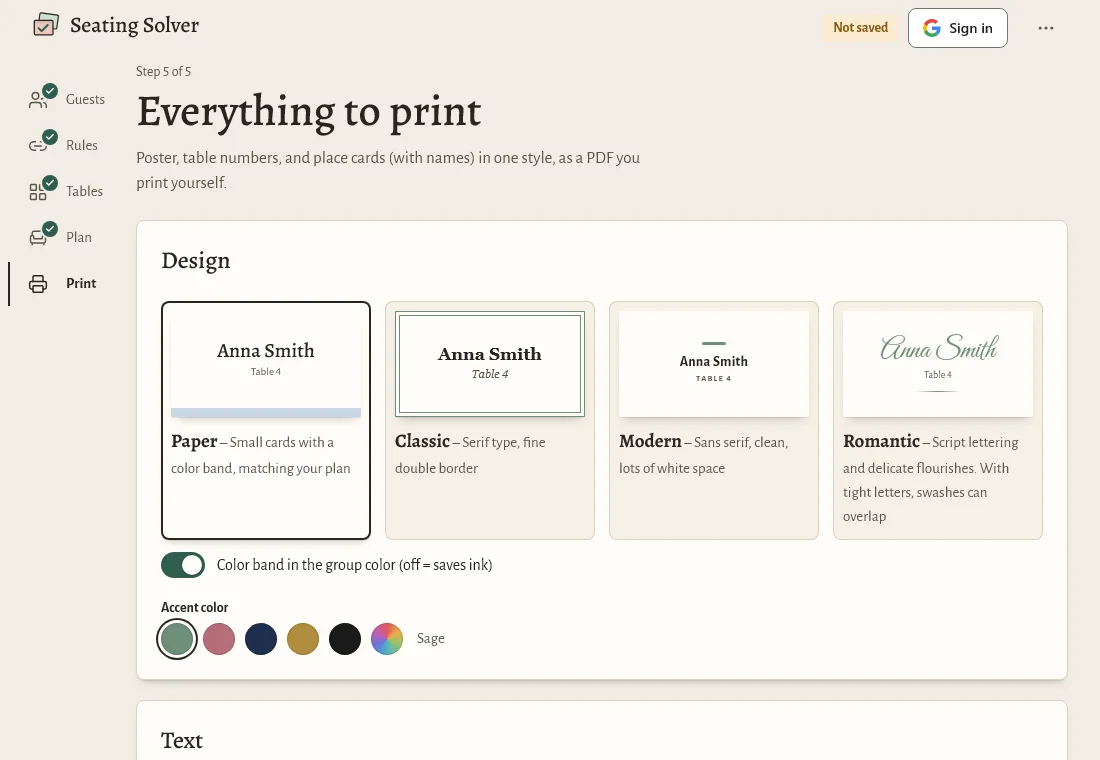Open the Guests step icon
Image resolution: width=1100 pixels, height=760 pixels.
click(x=38, y=100)
